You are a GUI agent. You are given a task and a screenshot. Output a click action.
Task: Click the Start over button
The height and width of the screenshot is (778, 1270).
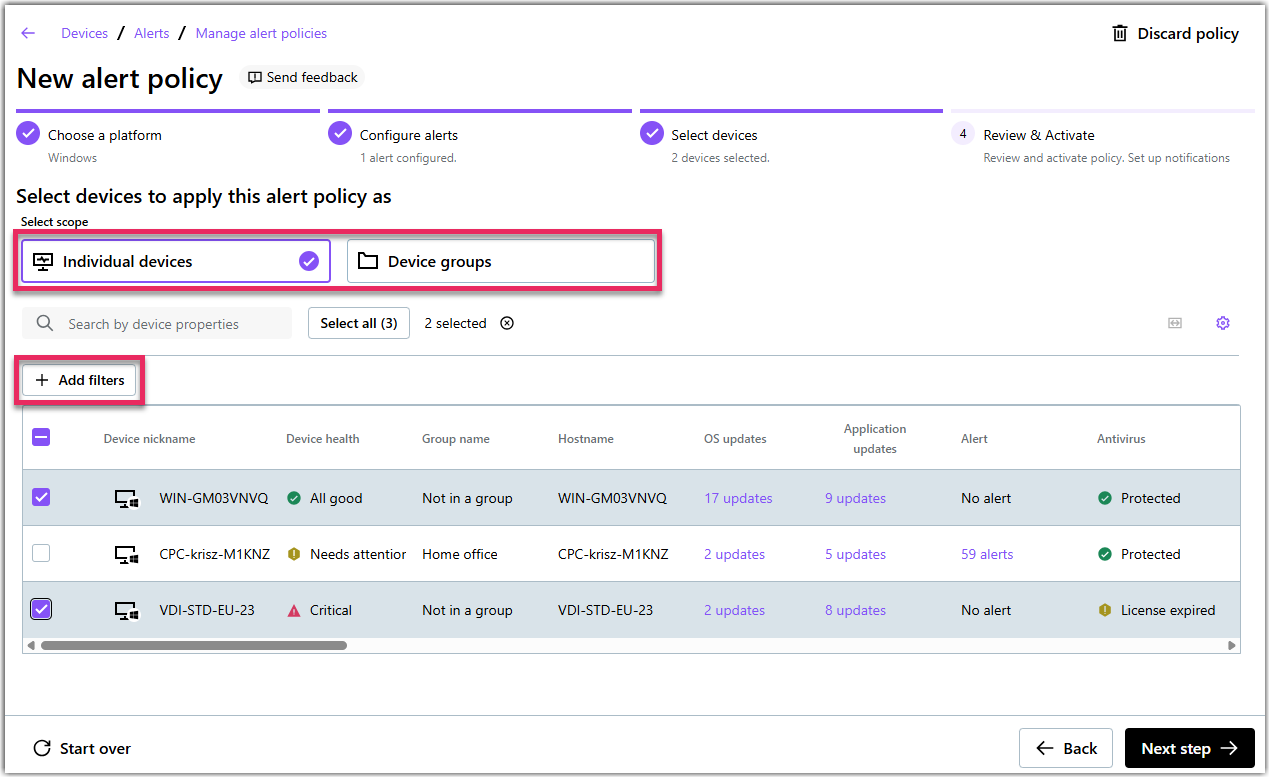(82, 748)
